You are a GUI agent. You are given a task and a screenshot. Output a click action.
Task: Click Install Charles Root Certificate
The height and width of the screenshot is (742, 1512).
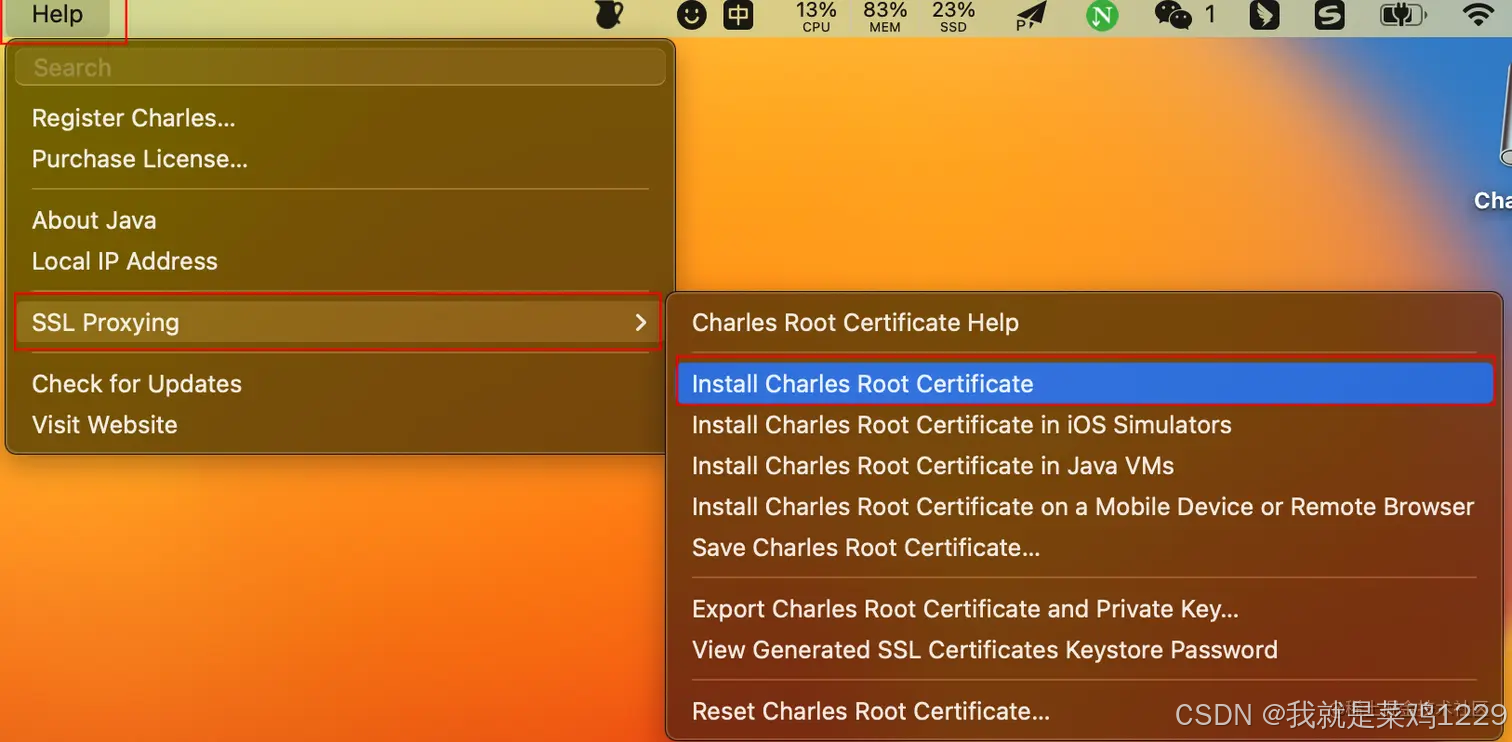[x=1085, y=383]
